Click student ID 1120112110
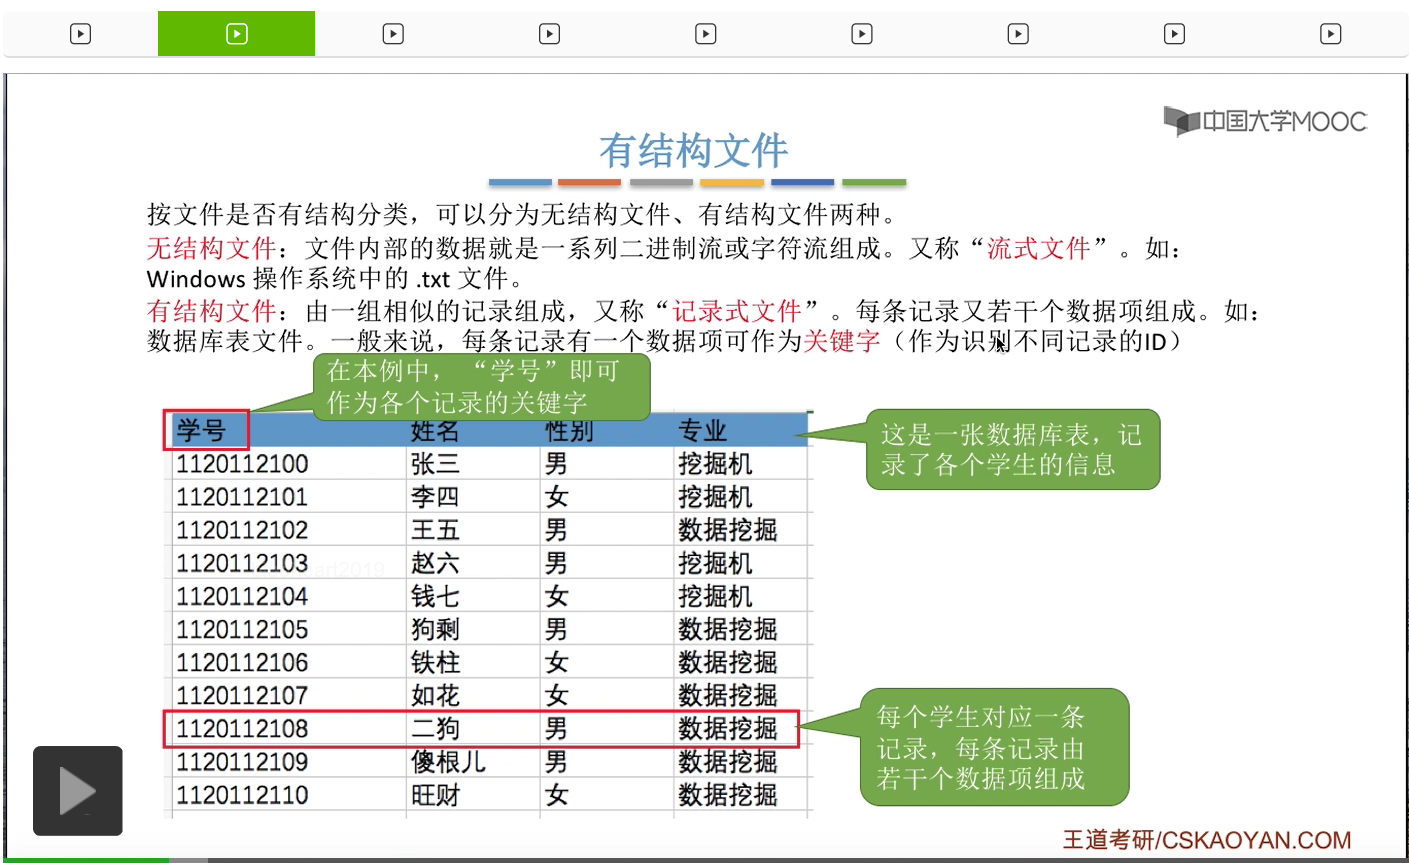 point(242,794)
